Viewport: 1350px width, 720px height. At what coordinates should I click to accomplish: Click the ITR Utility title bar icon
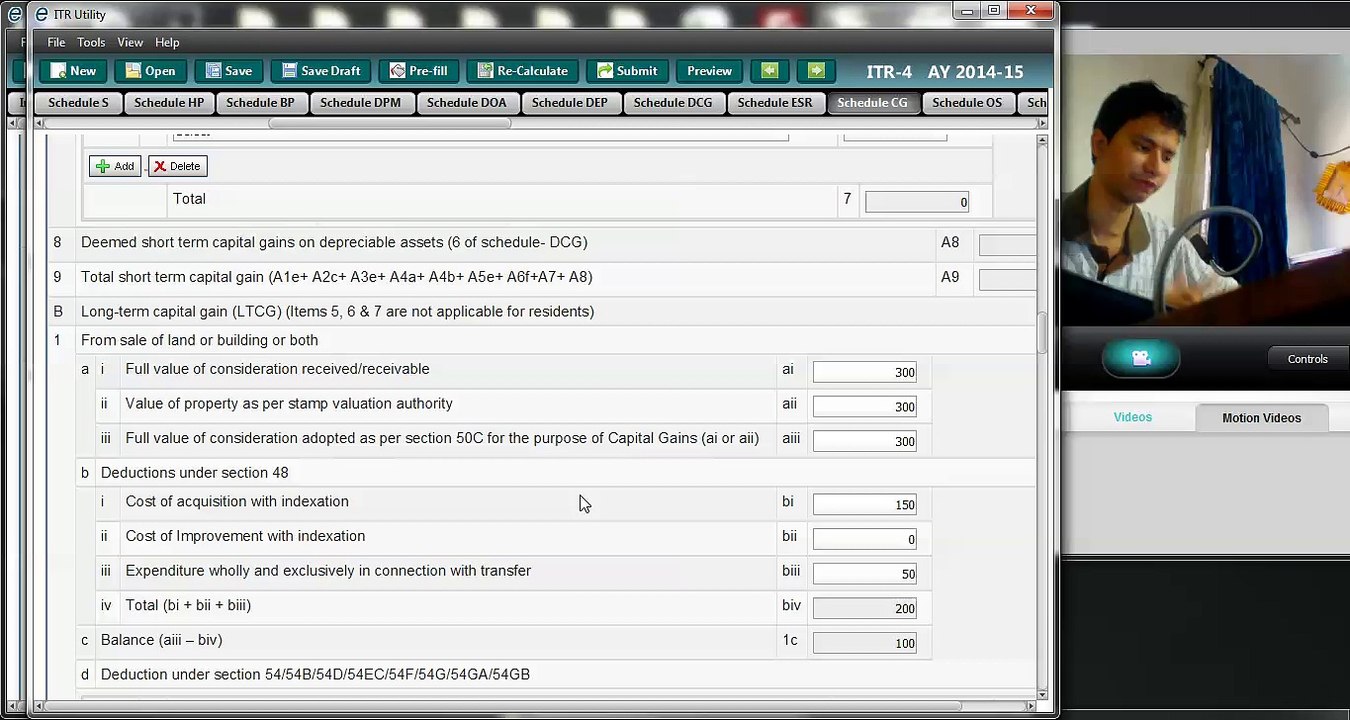41,14
